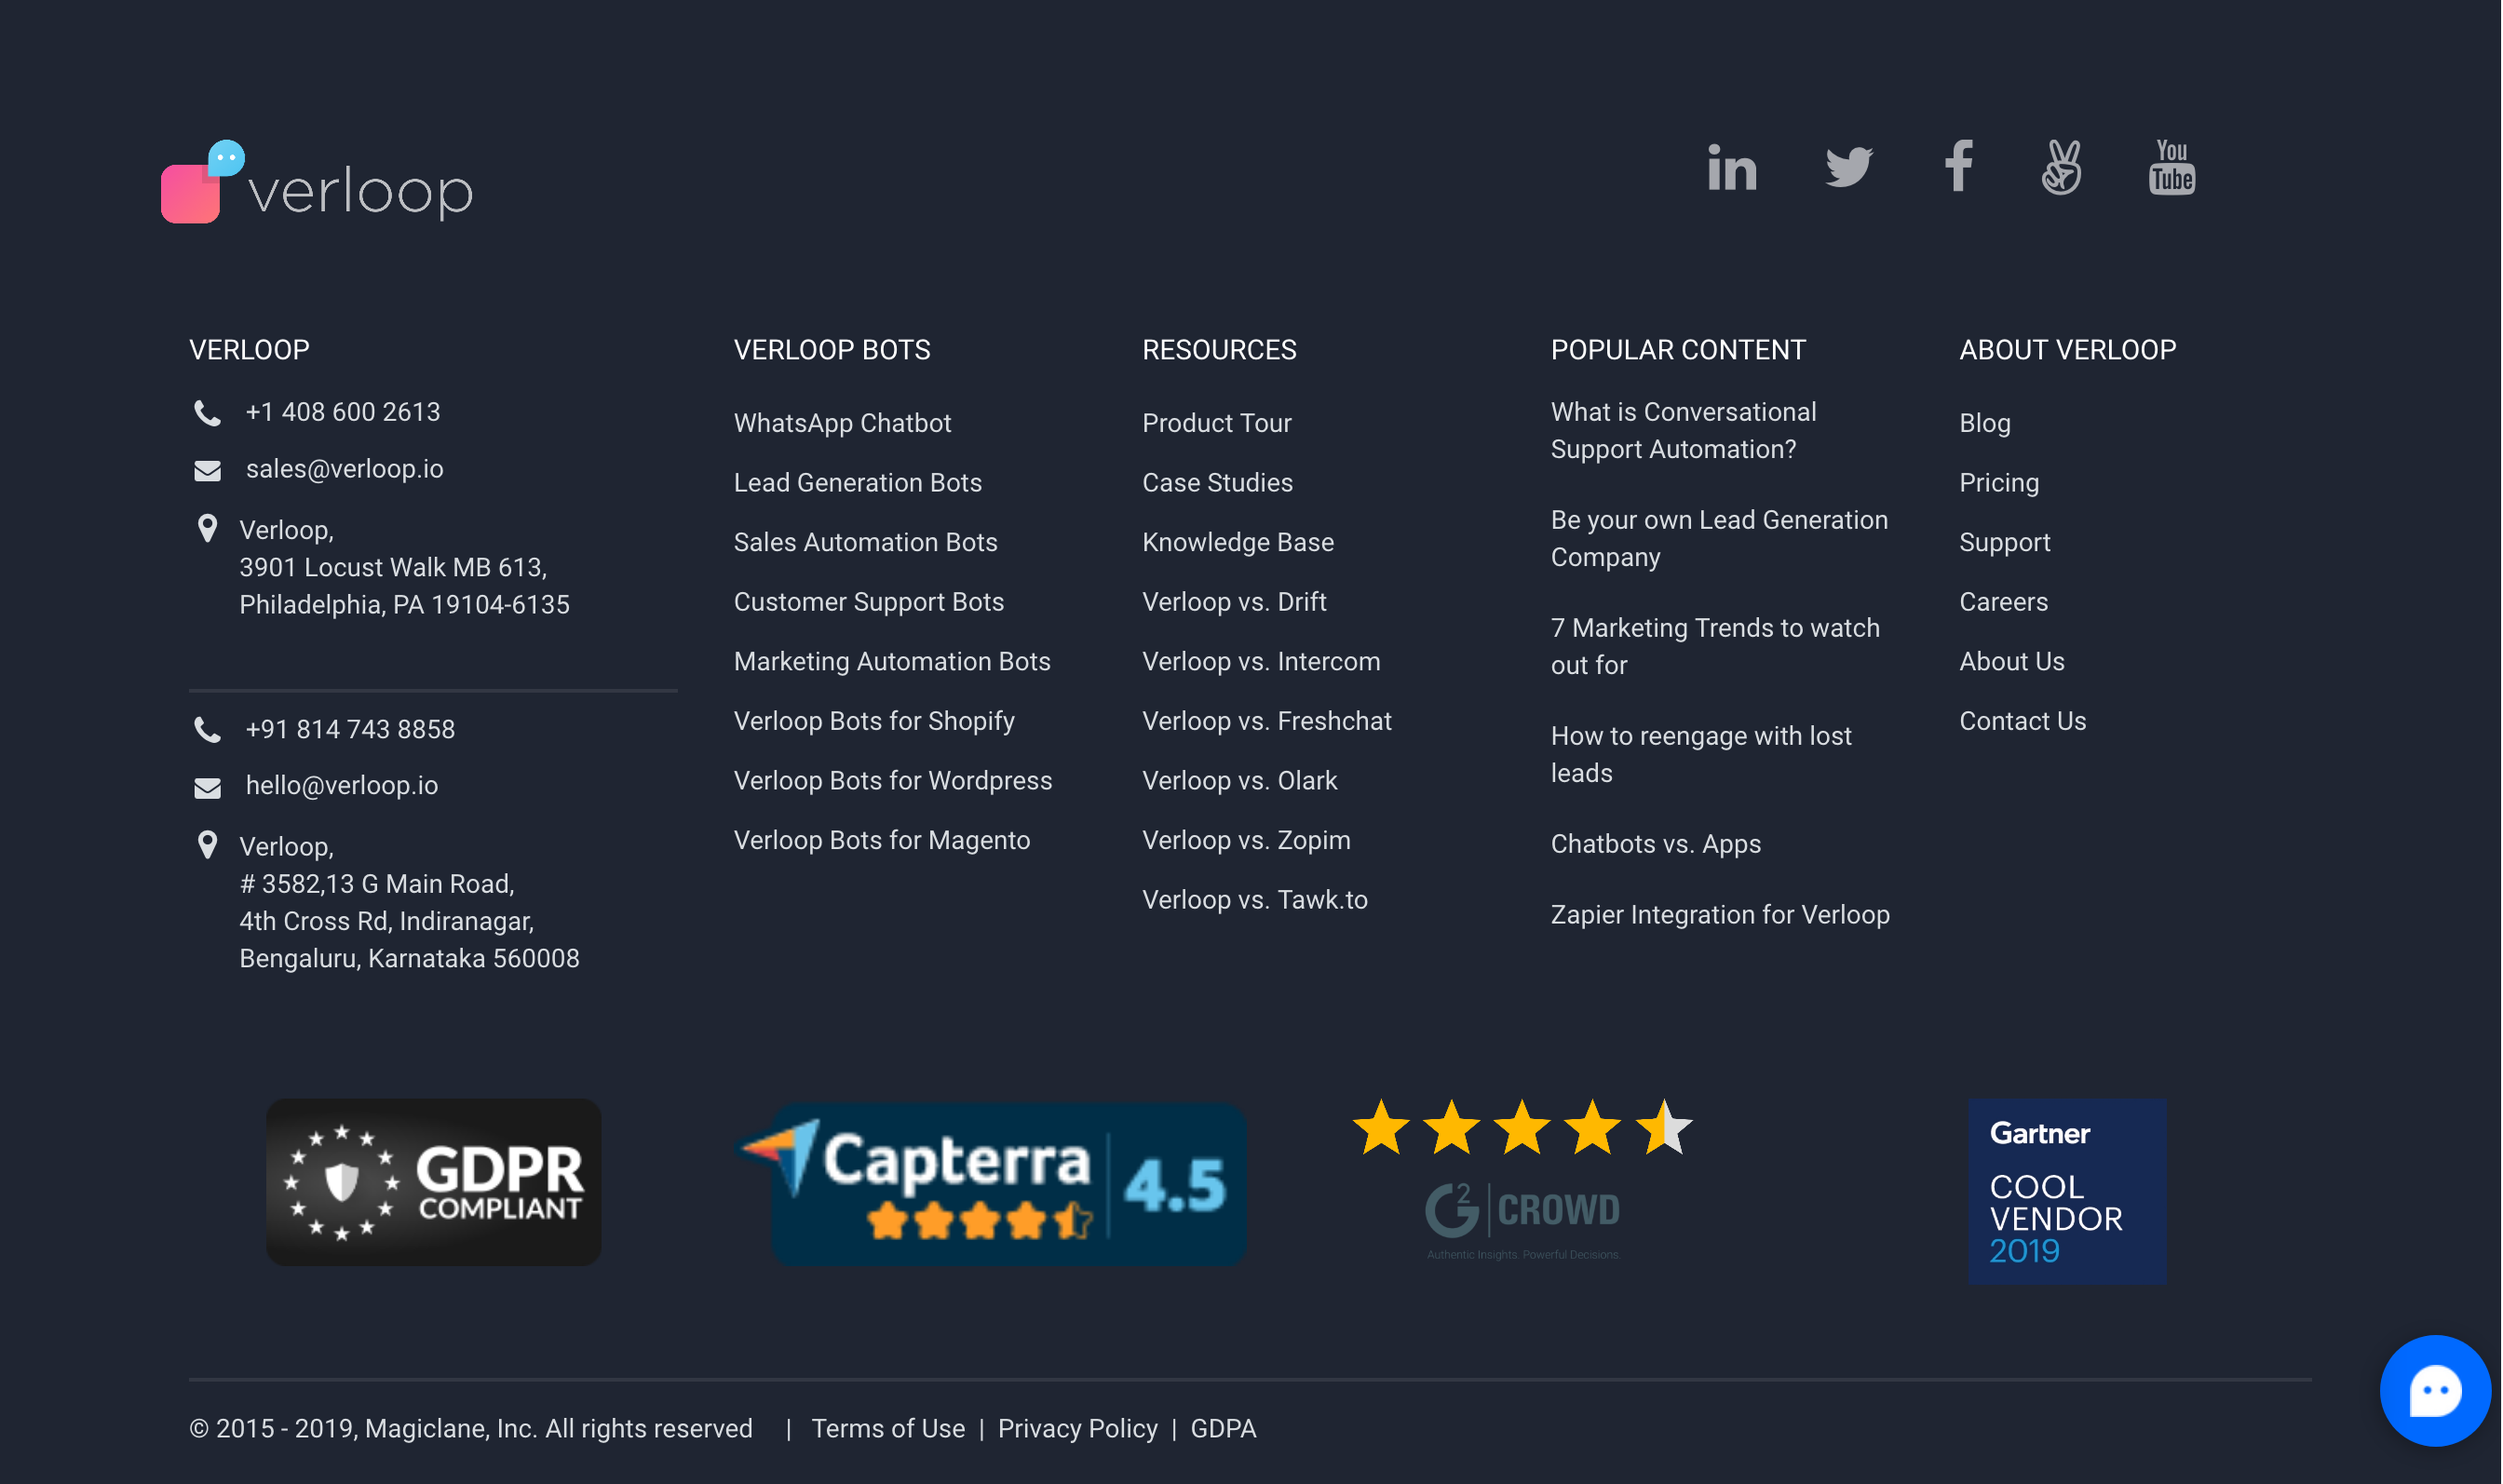Open Verloop vs. Intercom comparison

tap(1261, 662)
